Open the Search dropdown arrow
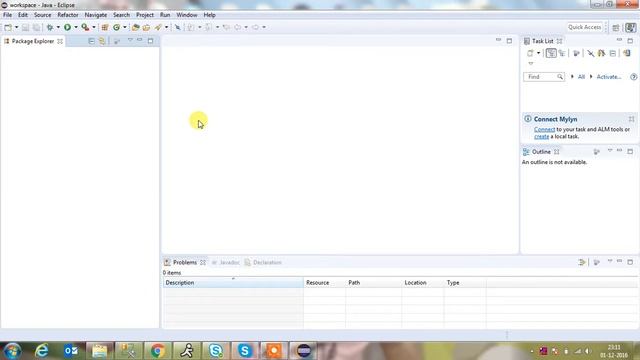640x360 pixels. 166,27
